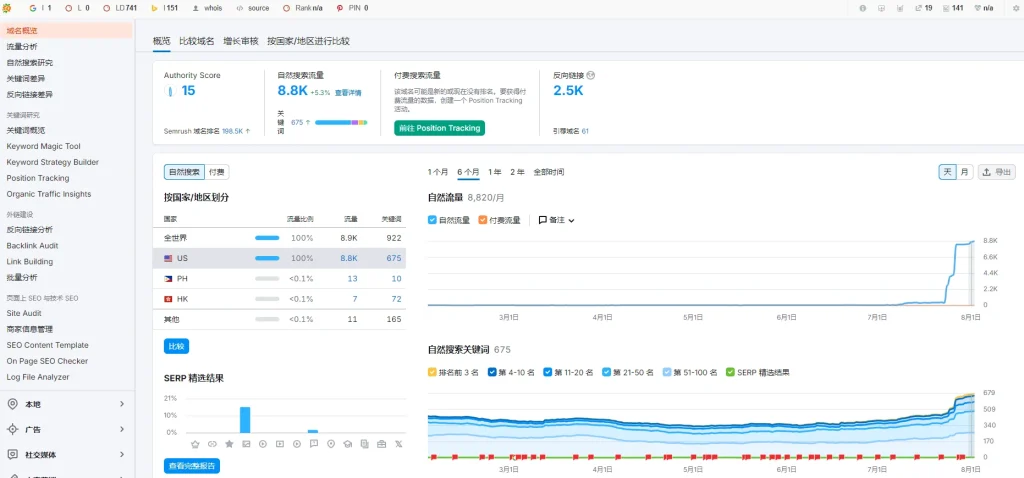The height and width of the screenshot is (478, 1024).
Task: Open Site Audit in sidebar
Action: pyautogui.click(x=24, y=313)
